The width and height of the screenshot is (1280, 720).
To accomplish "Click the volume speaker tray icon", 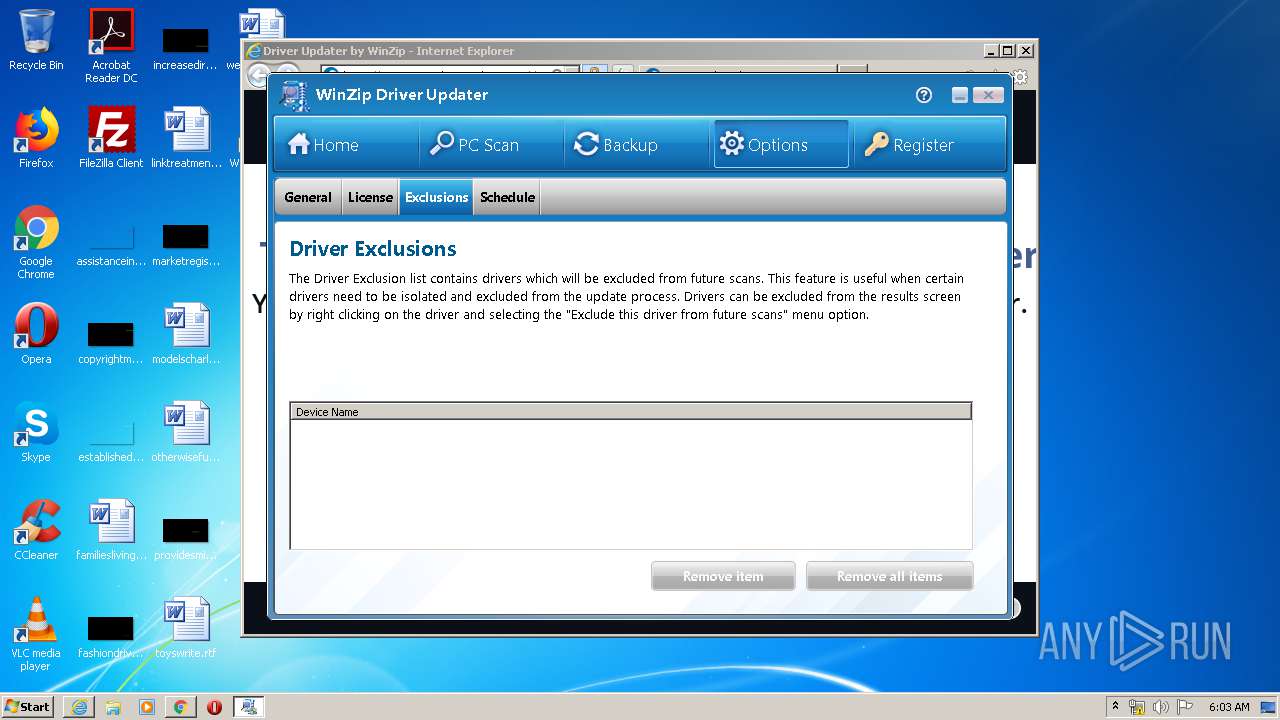I will 1161,707.
